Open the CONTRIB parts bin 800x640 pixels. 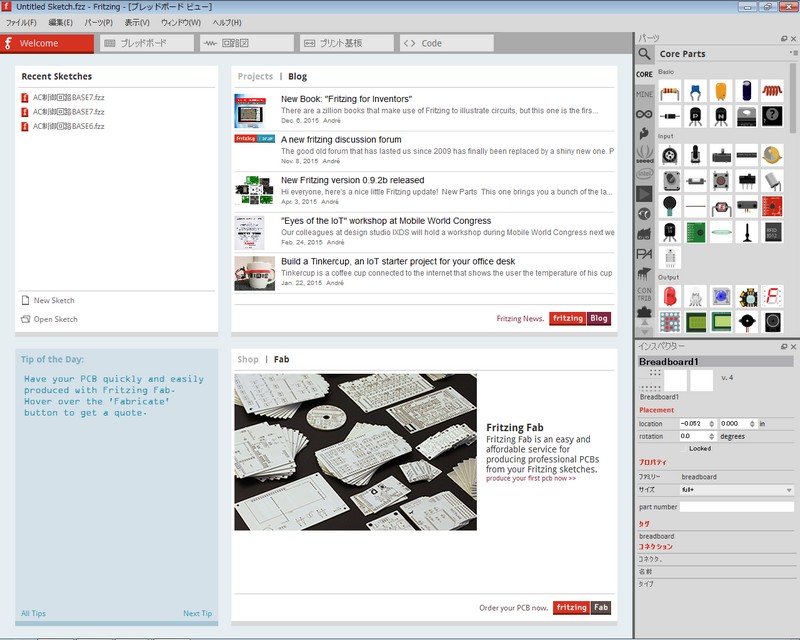pyautogui.click(x=644, y=294)
